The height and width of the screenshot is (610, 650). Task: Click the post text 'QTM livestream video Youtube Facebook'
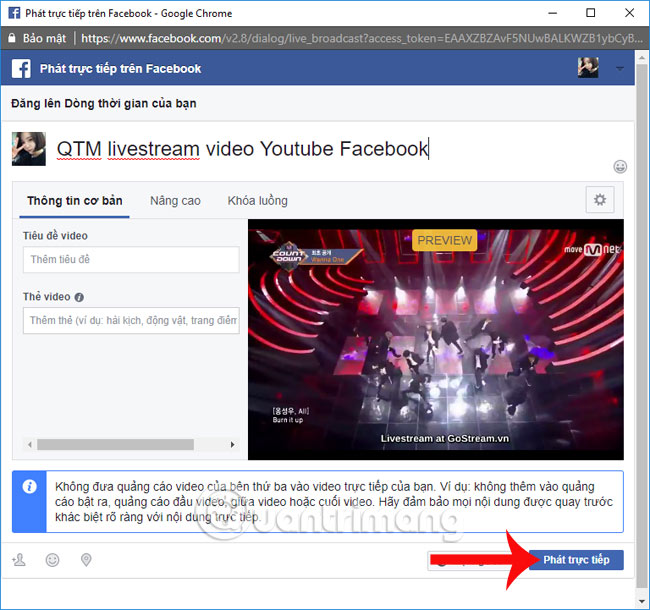point(243,149)
